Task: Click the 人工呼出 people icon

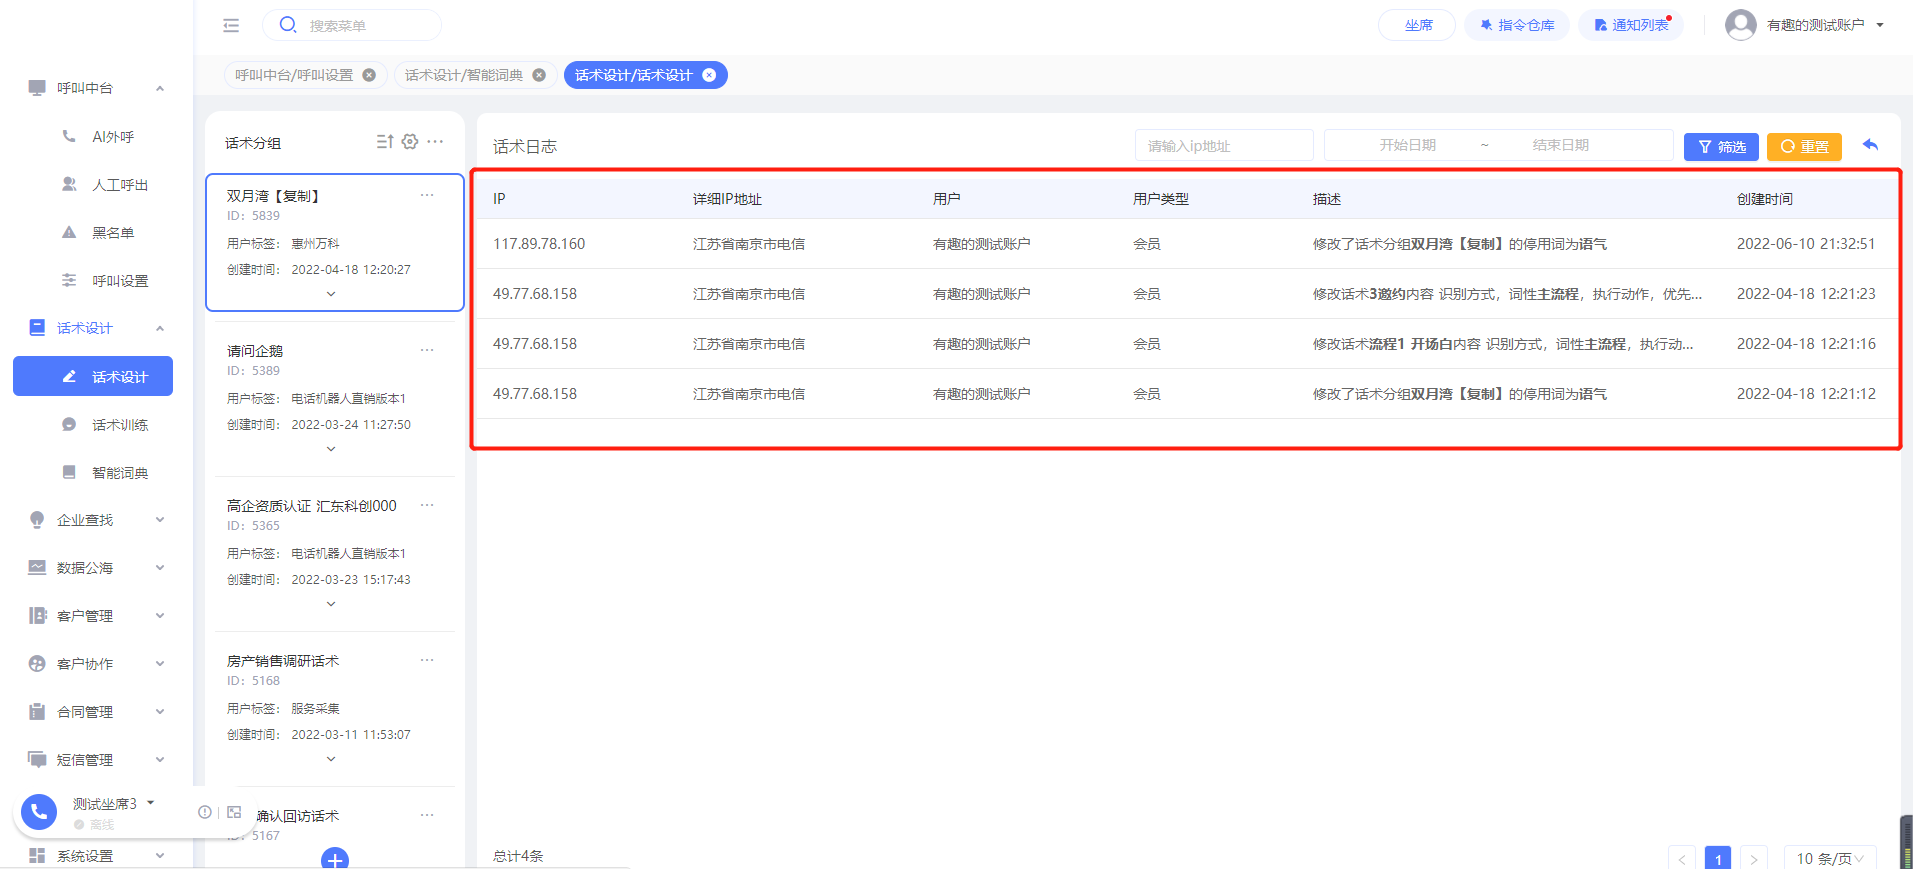Action: click(69, 184)
